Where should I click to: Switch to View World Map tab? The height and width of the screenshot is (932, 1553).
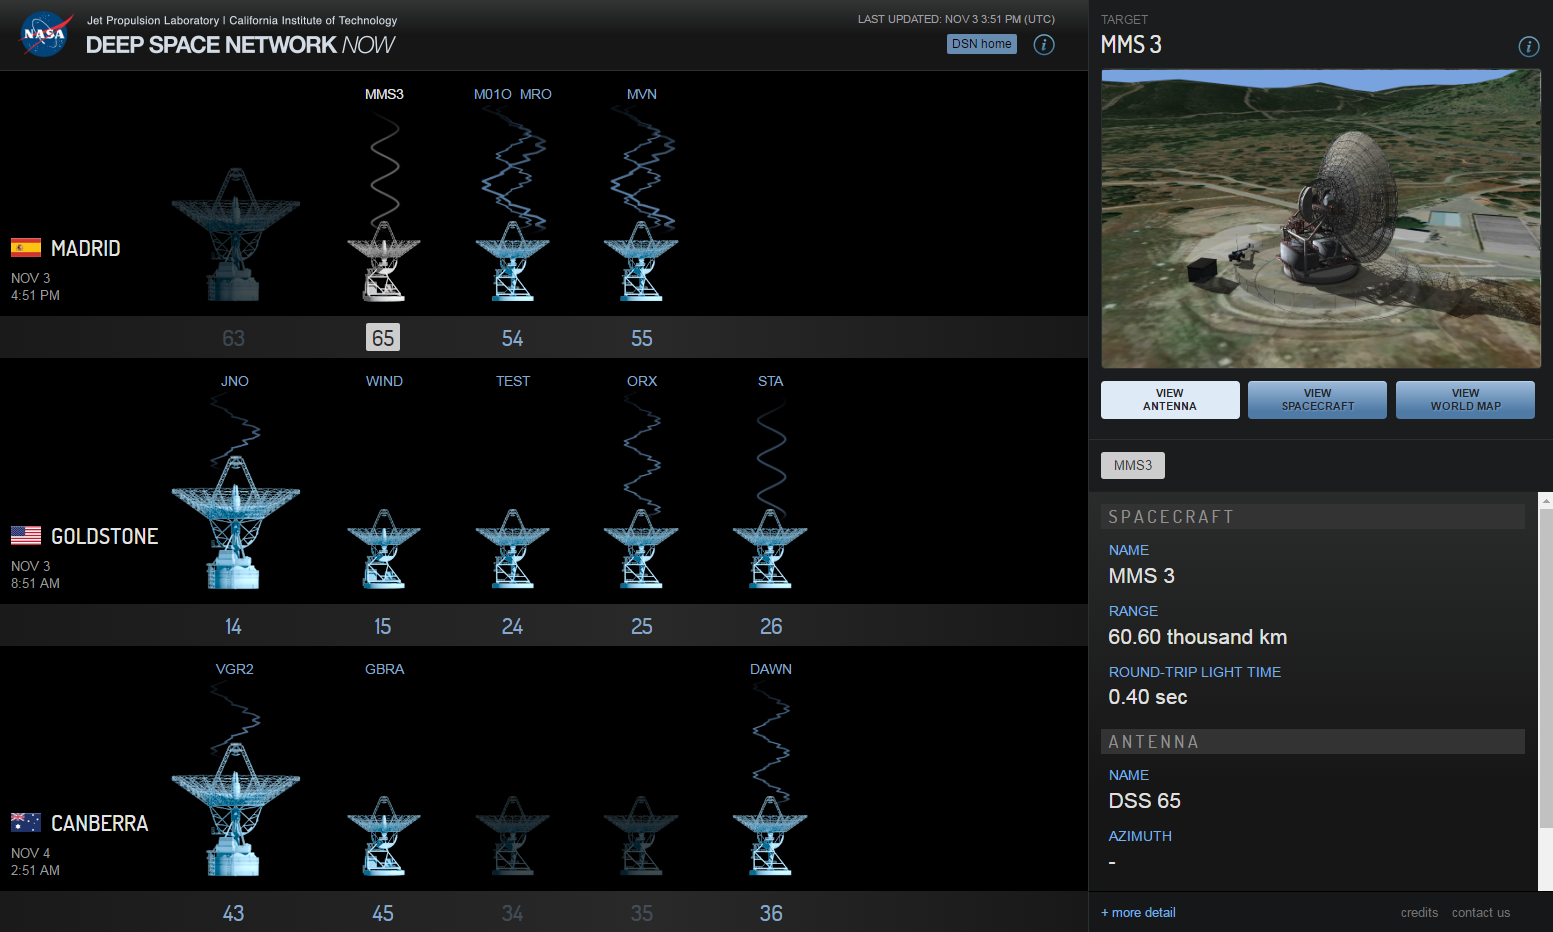tap(1465, 400)
